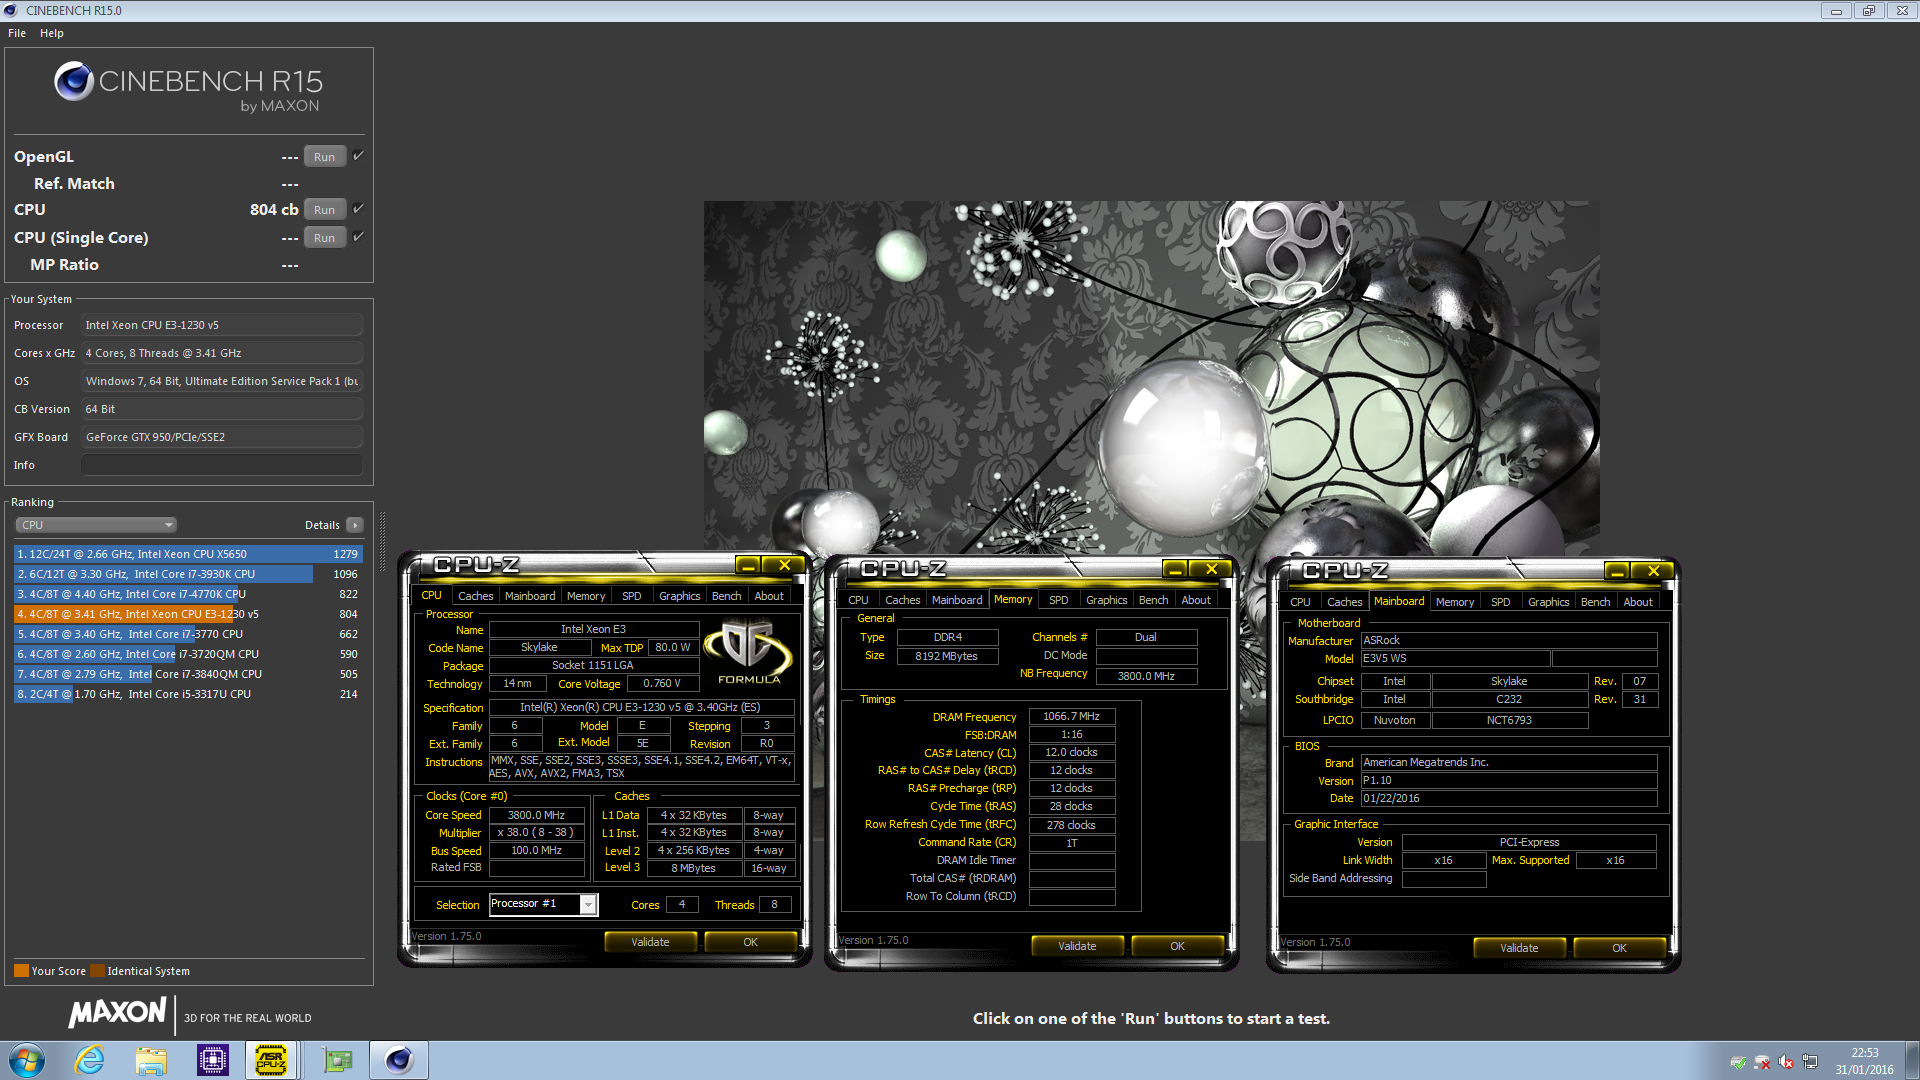Screen dimensions: 1920x1080
Task: Click the purple CPU chip taskbar icon
Action: [212, 1060]
